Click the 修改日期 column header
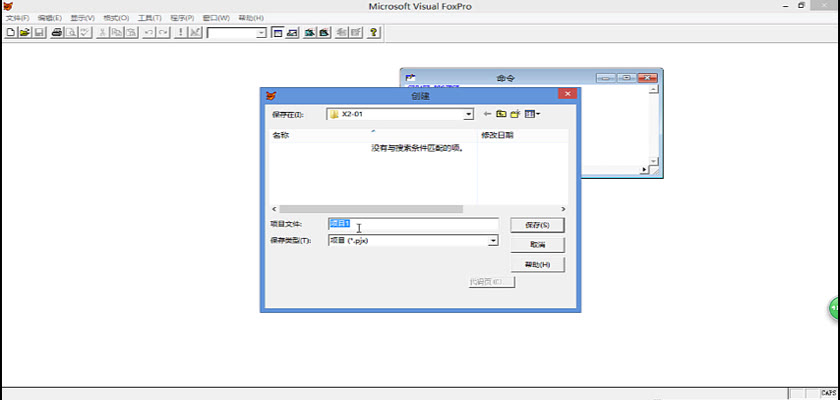Viewport: 840px width, 400px height. pyautogui.click(x=522, y=135)
